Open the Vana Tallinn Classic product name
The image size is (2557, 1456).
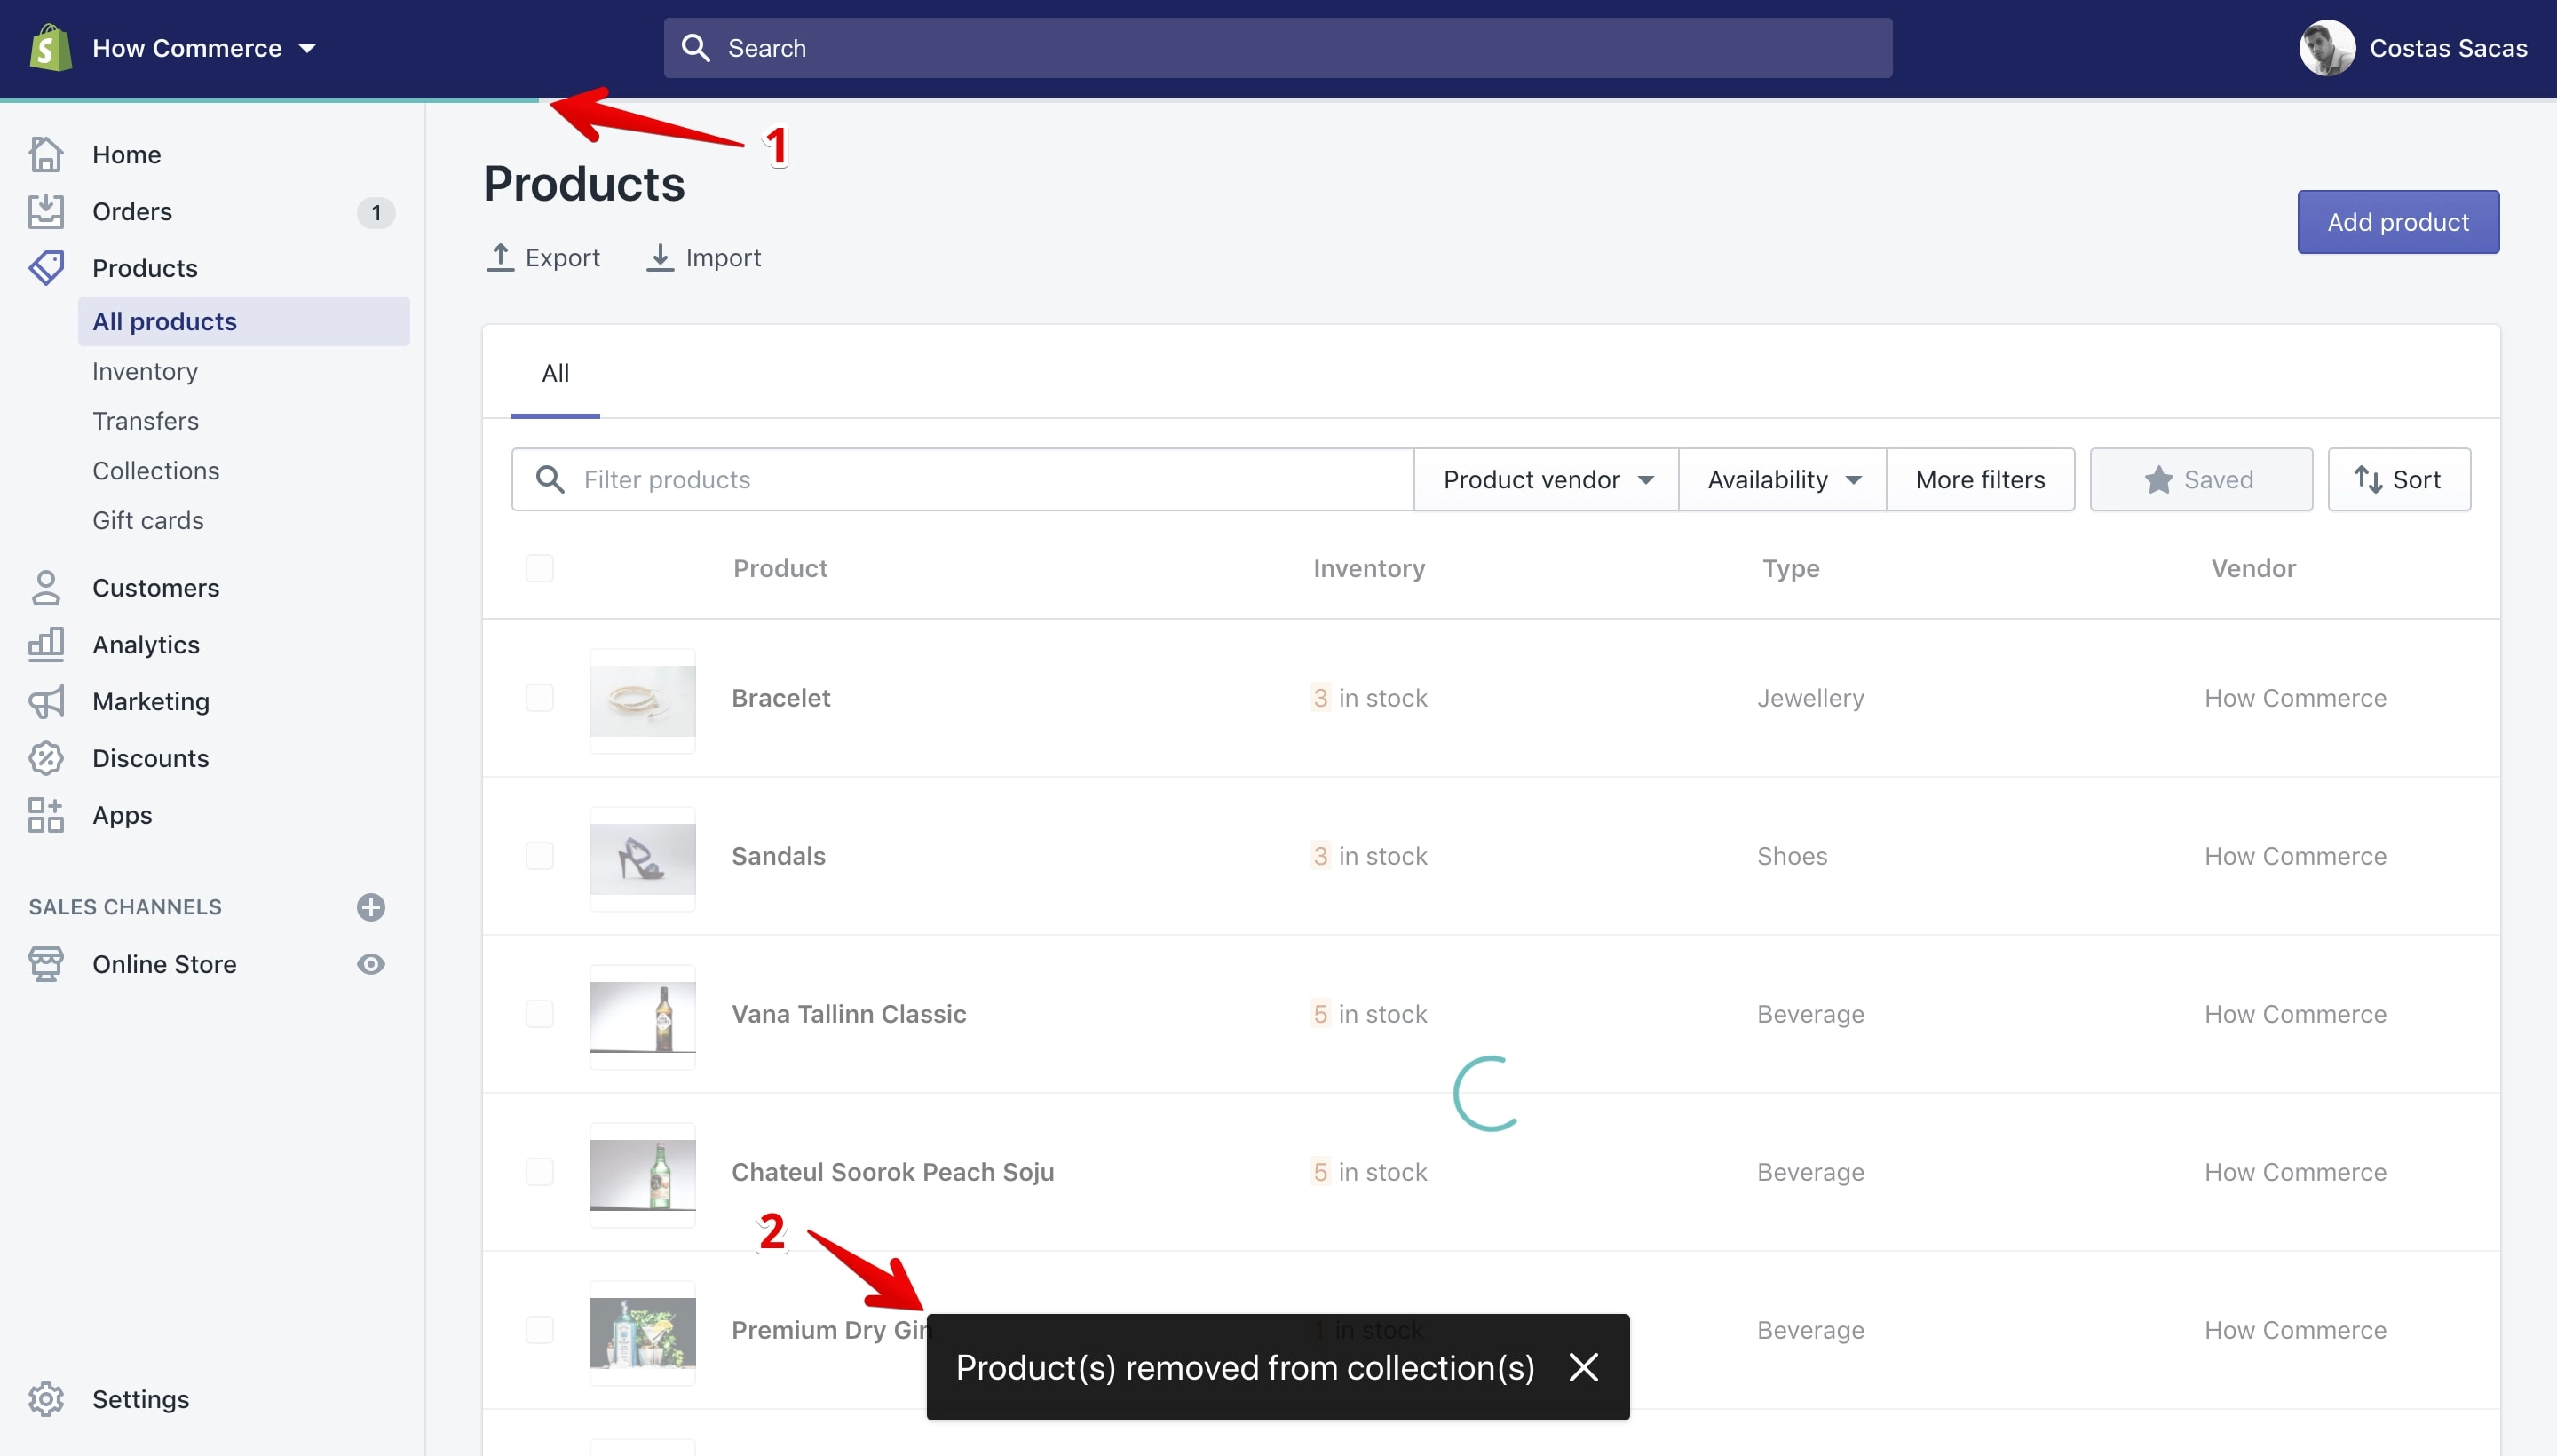click(x=848, y=1013)
